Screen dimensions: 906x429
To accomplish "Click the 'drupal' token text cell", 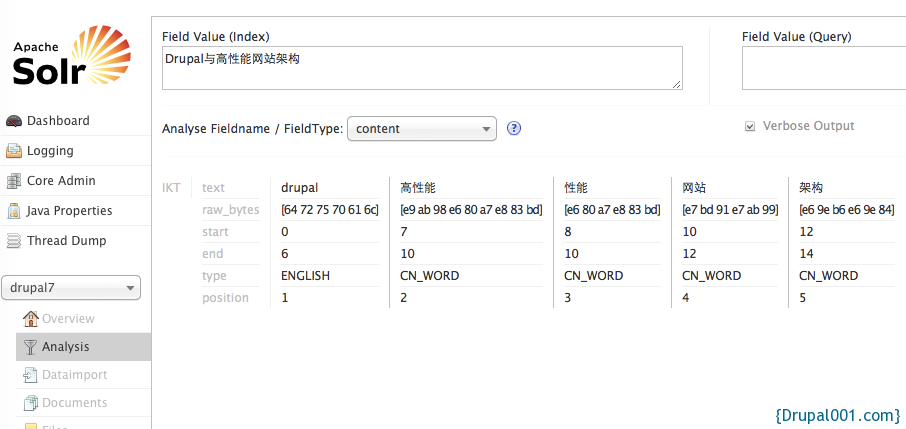I will click(299, 188).
